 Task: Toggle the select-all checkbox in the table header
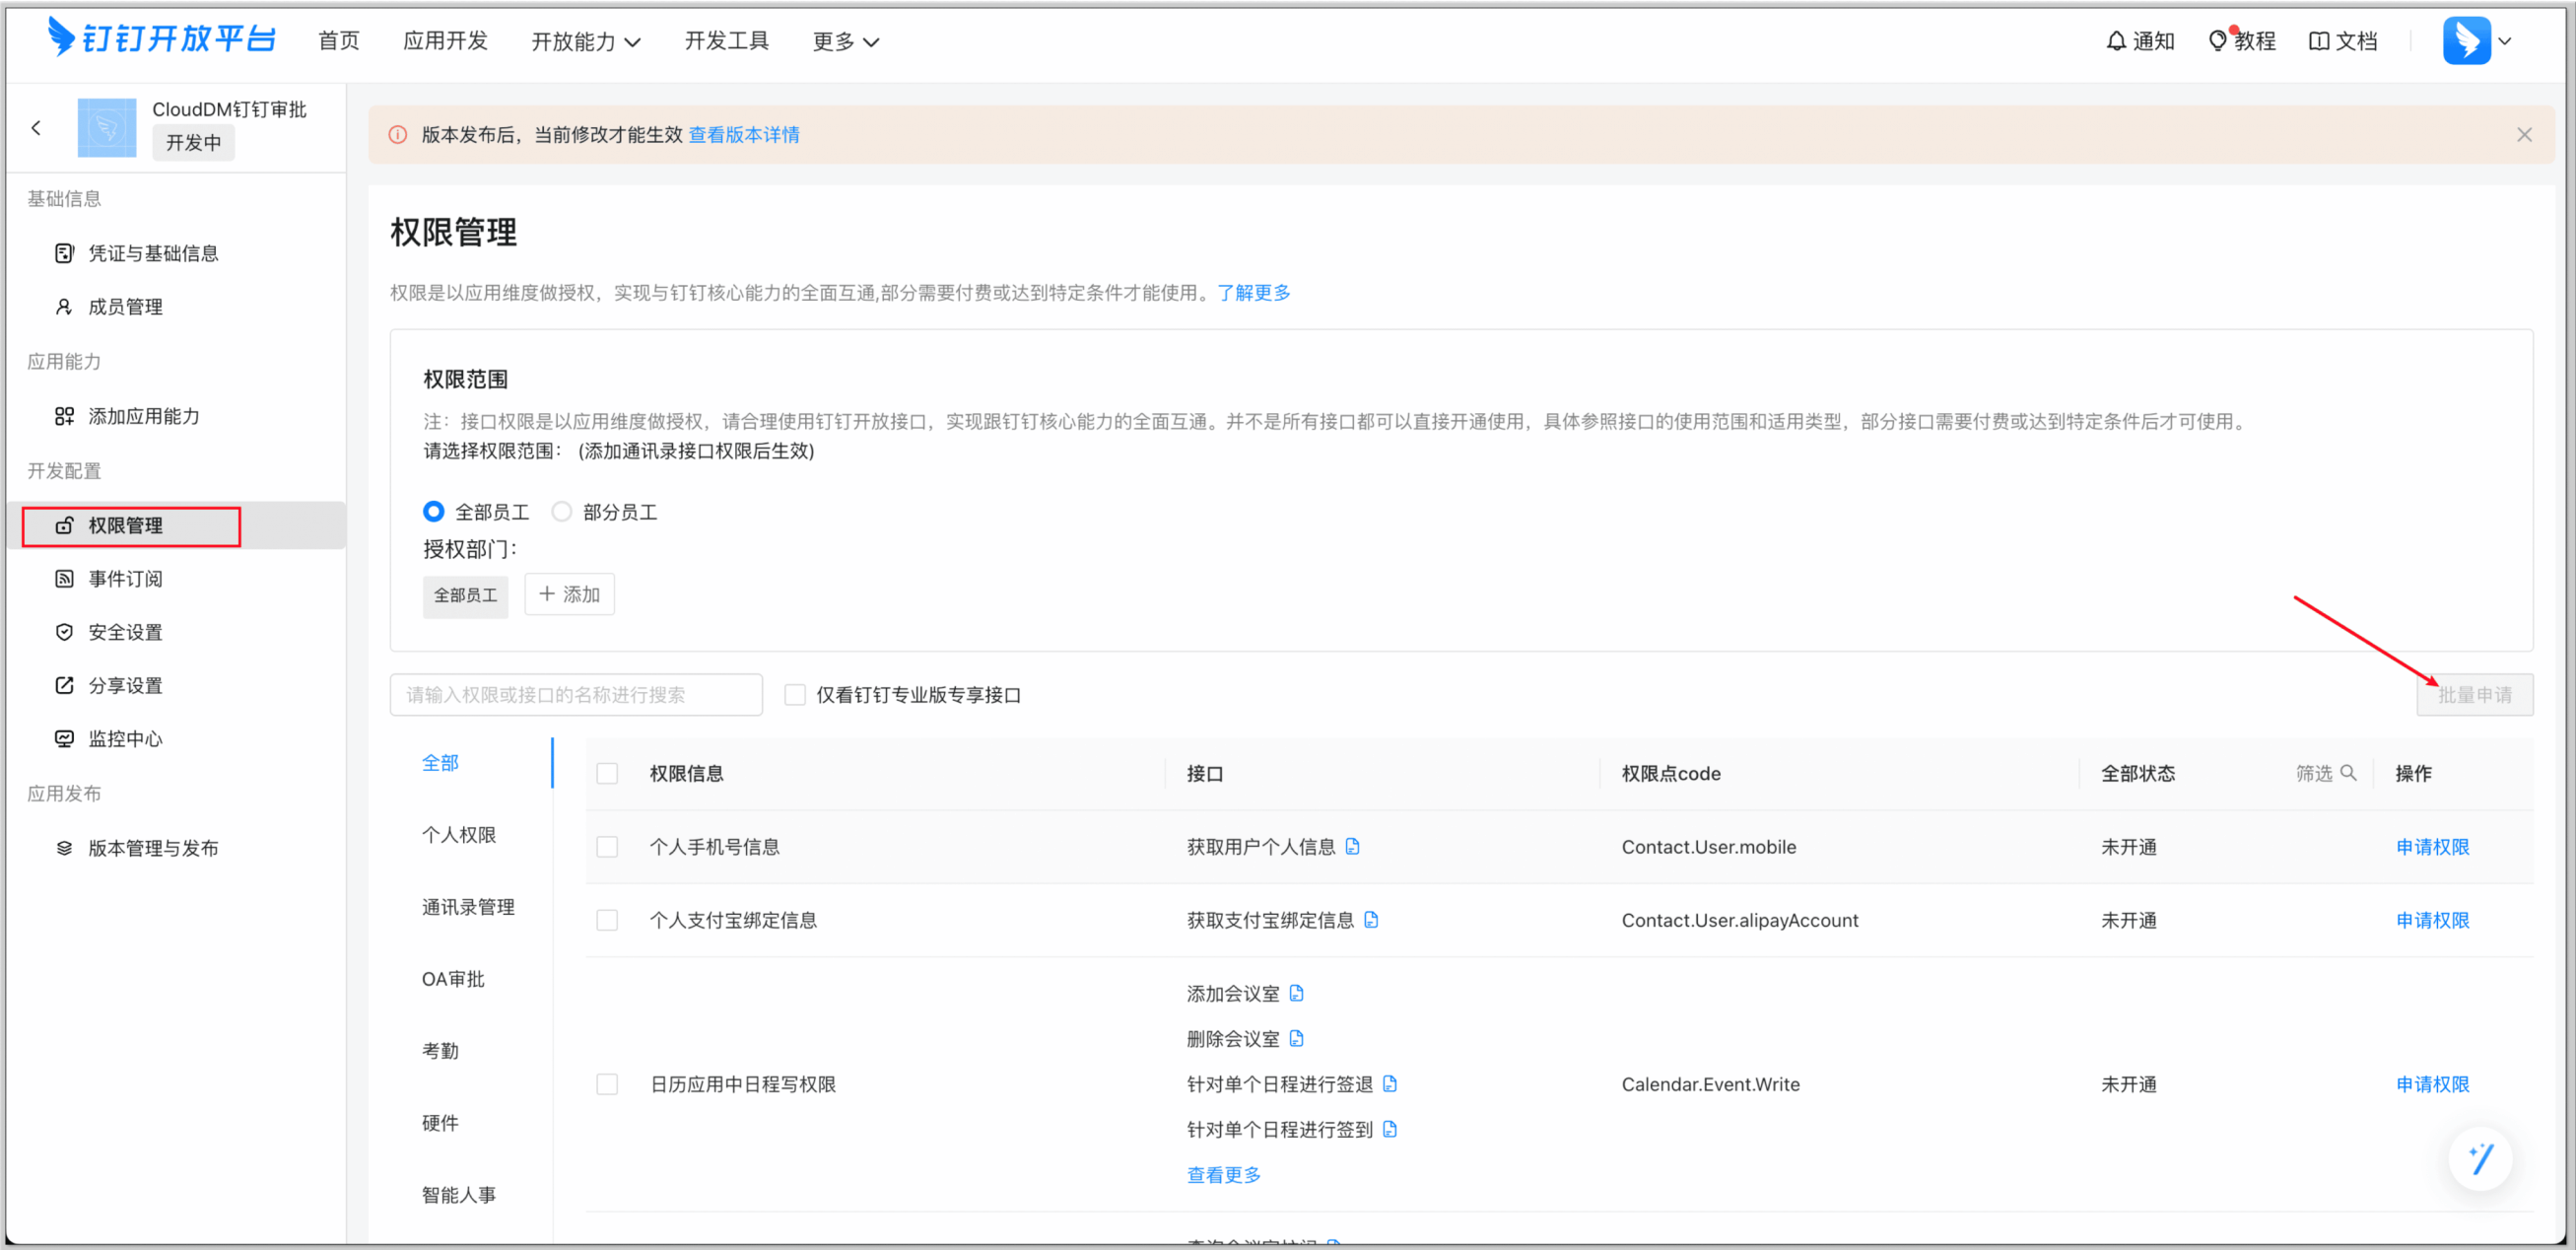pyautogui.click(x=607, y=773)
